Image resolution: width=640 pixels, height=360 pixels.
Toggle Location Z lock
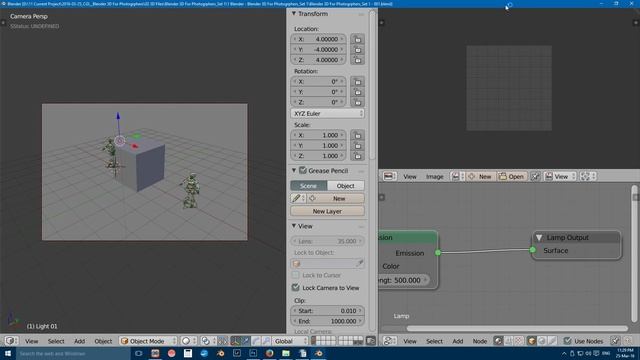[x=358, y=60]
